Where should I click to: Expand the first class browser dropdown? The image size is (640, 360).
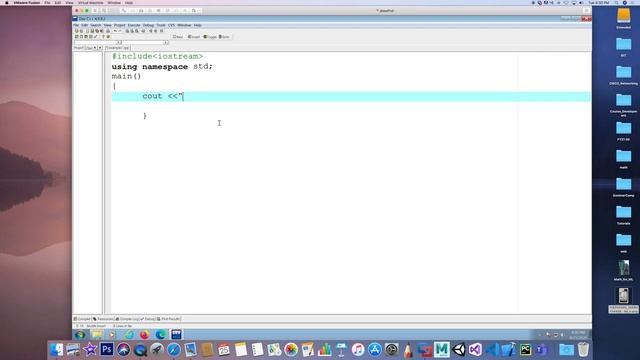[119, 42]
